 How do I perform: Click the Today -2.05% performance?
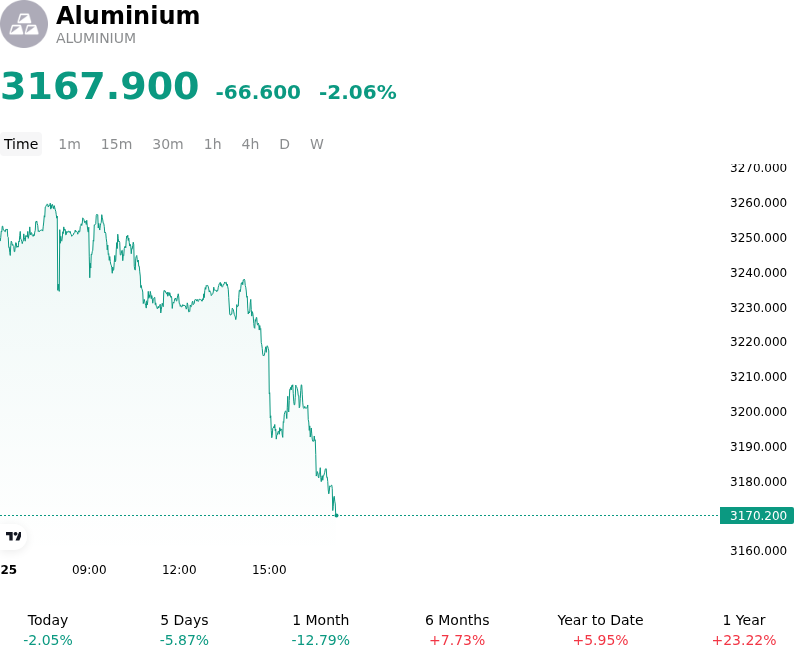(x=48, y=630)
